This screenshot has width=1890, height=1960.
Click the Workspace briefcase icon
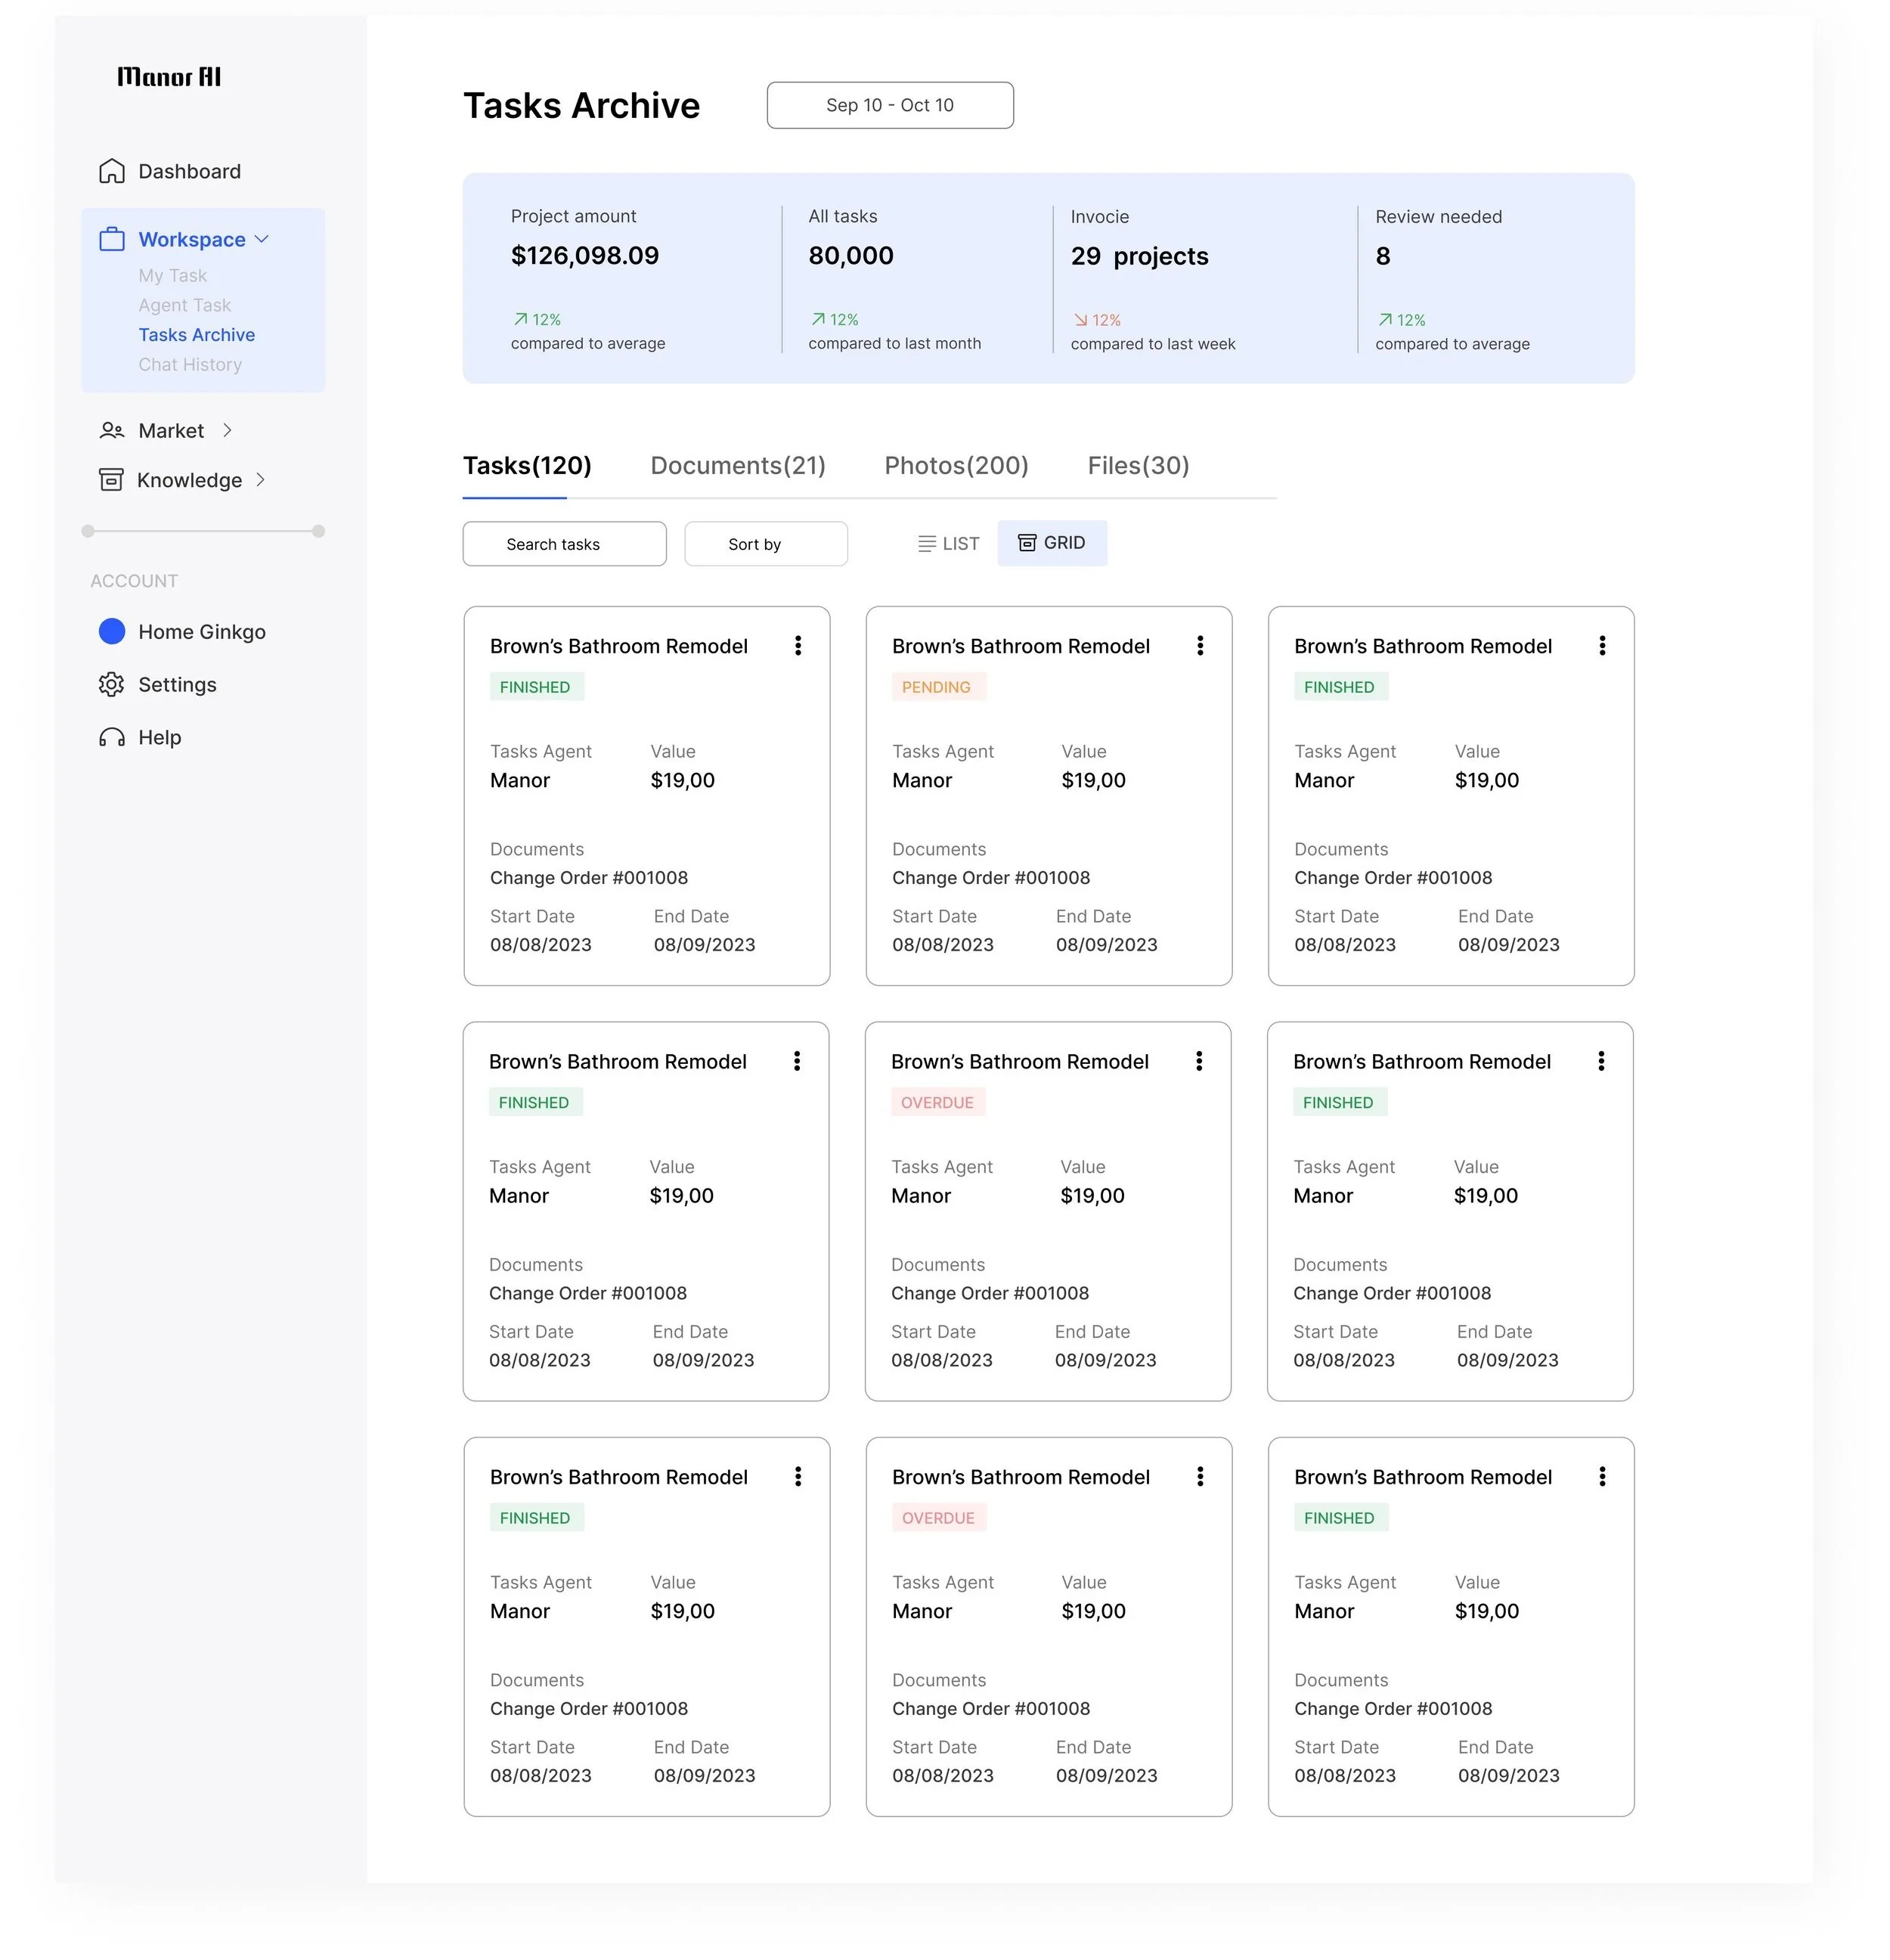pyautogui.click(x=112, y=240)
